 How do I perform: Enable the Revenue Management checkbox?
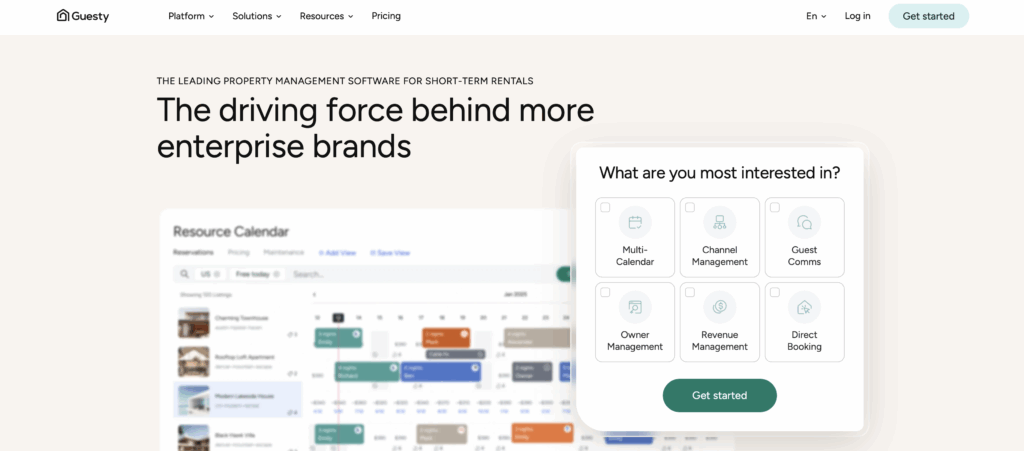point(690,293)
